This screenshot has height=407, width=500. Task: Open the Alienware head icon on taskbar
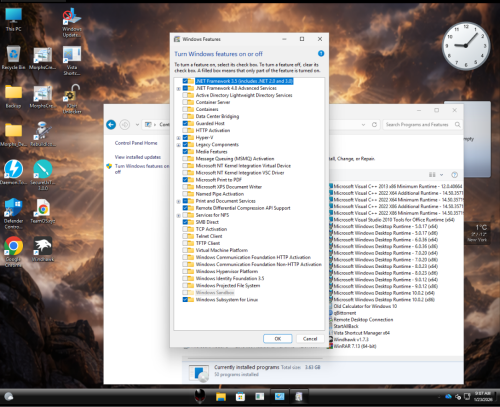point(200,396)
